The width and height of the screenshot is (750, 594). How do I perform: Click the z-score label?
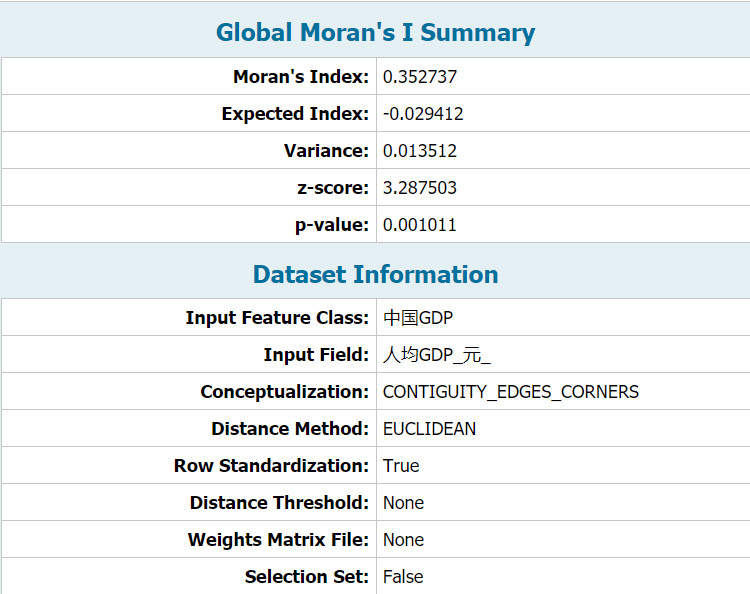(333, 188)
